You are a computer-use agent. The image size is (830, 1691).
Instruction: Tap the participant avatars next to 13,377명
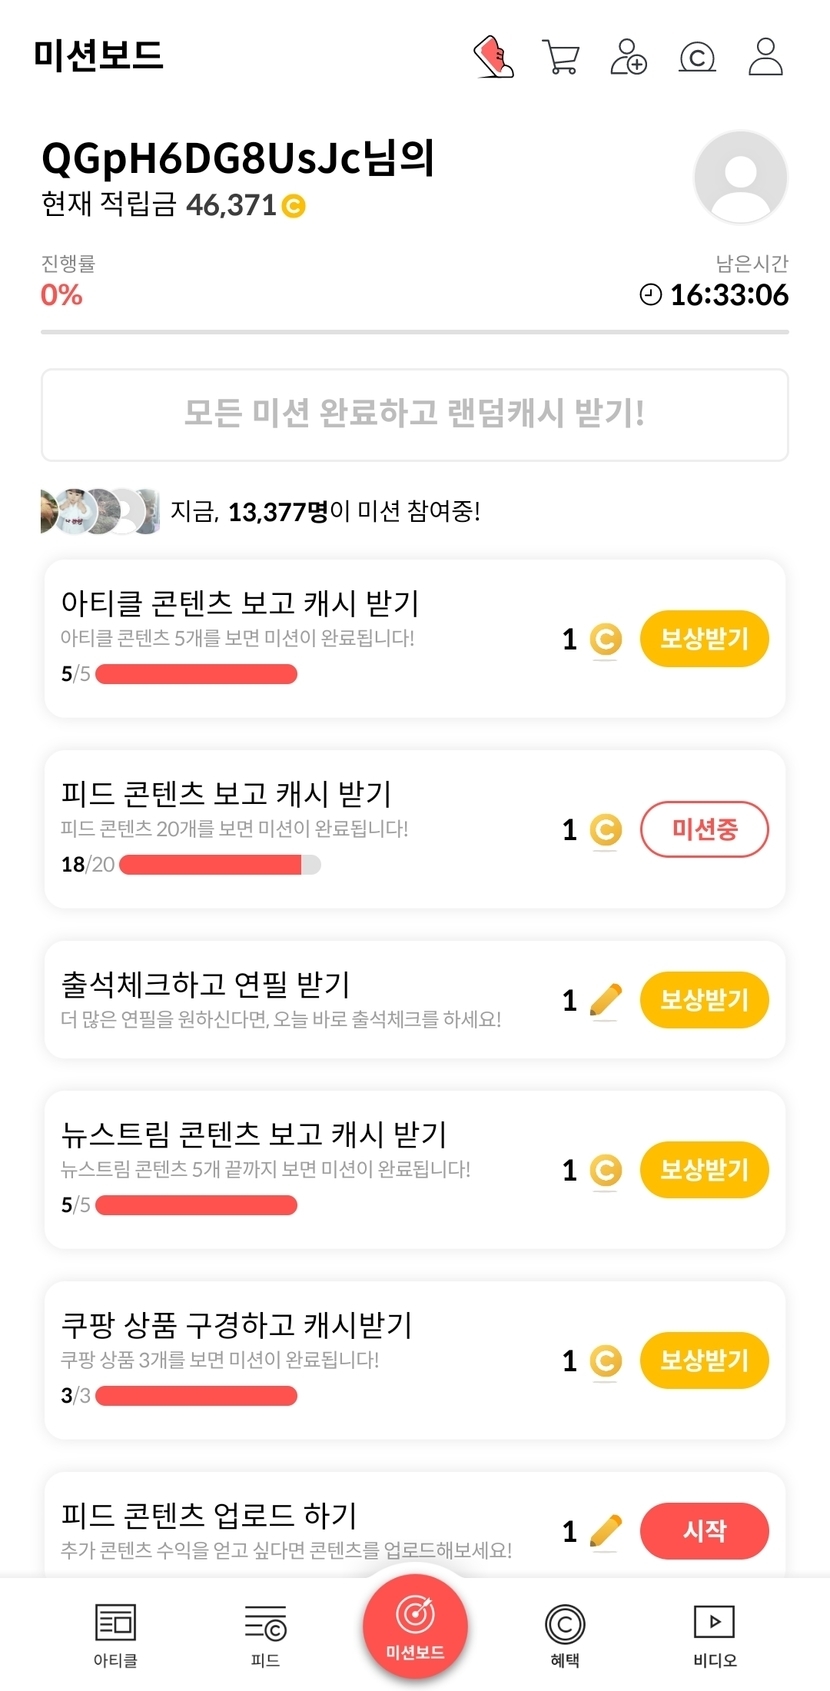click(x=100, y=512)
